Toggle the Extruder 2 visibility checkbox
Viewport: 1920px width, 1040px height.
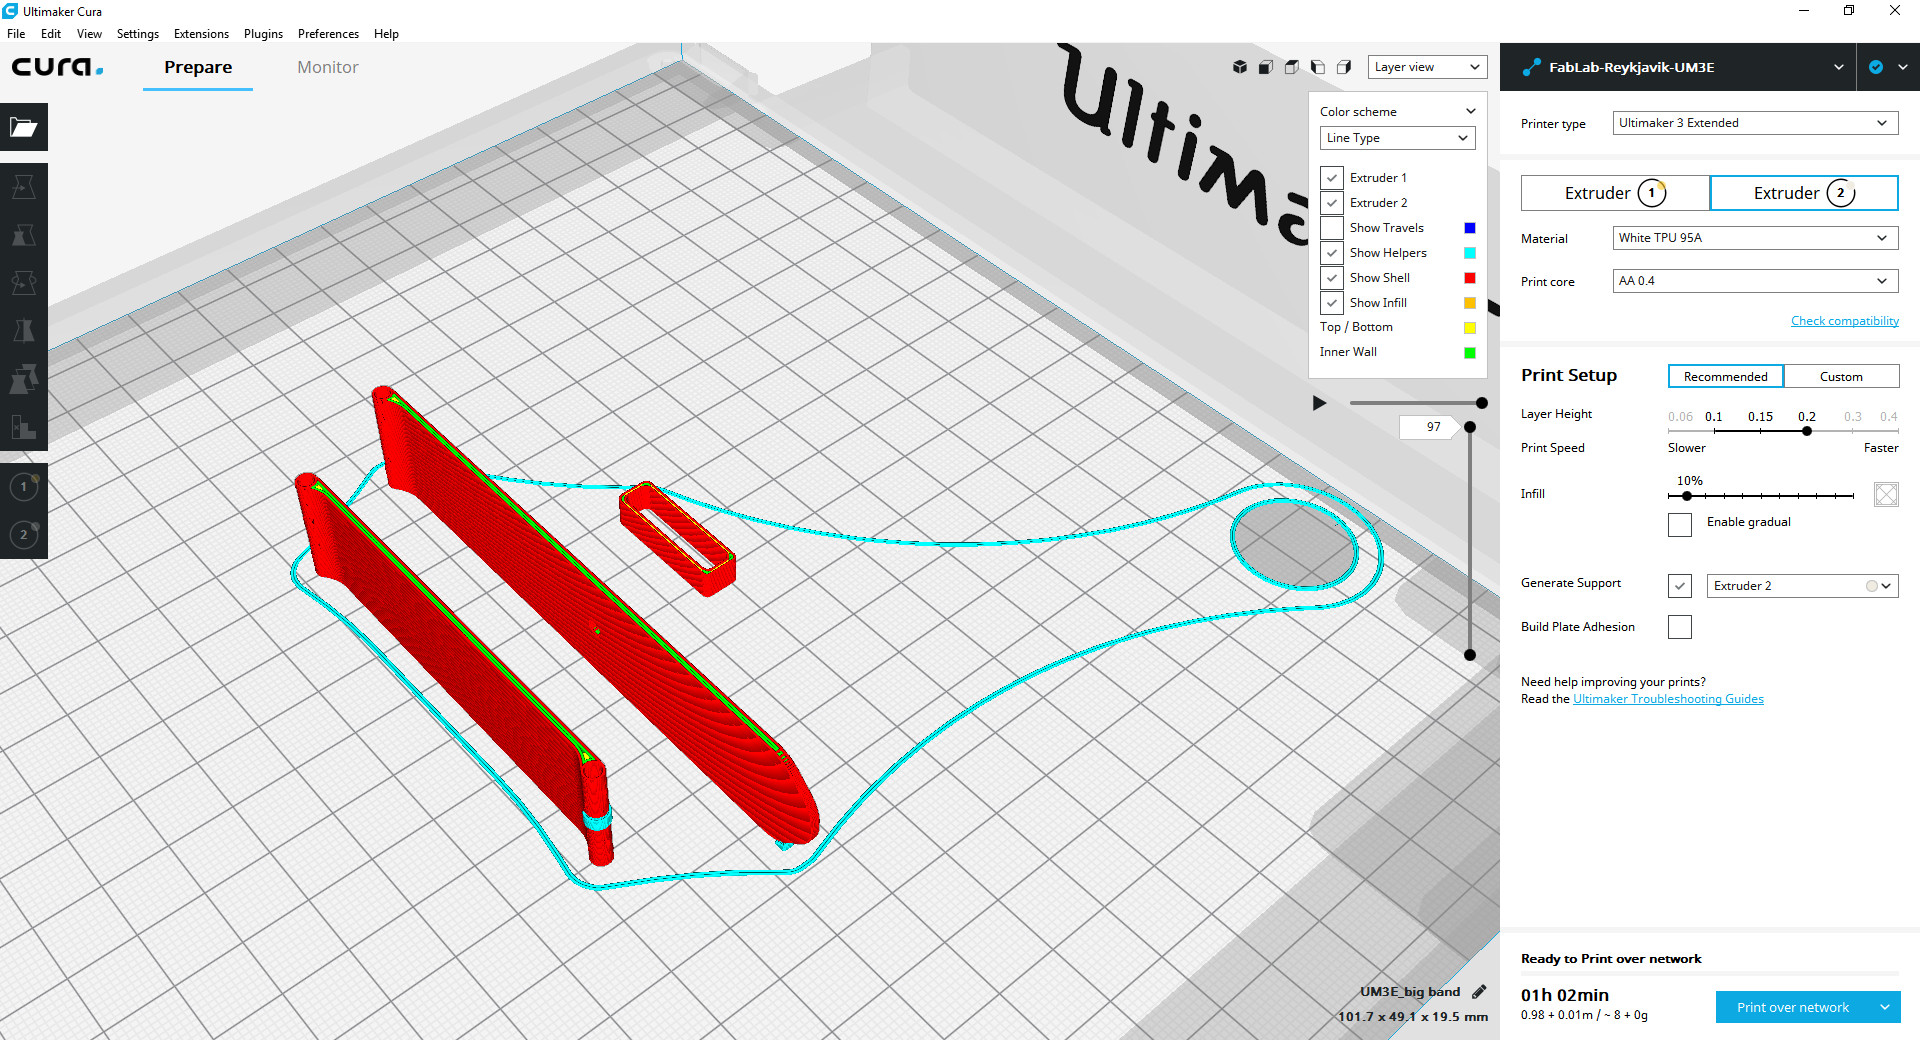click(x=1332, y=203)
